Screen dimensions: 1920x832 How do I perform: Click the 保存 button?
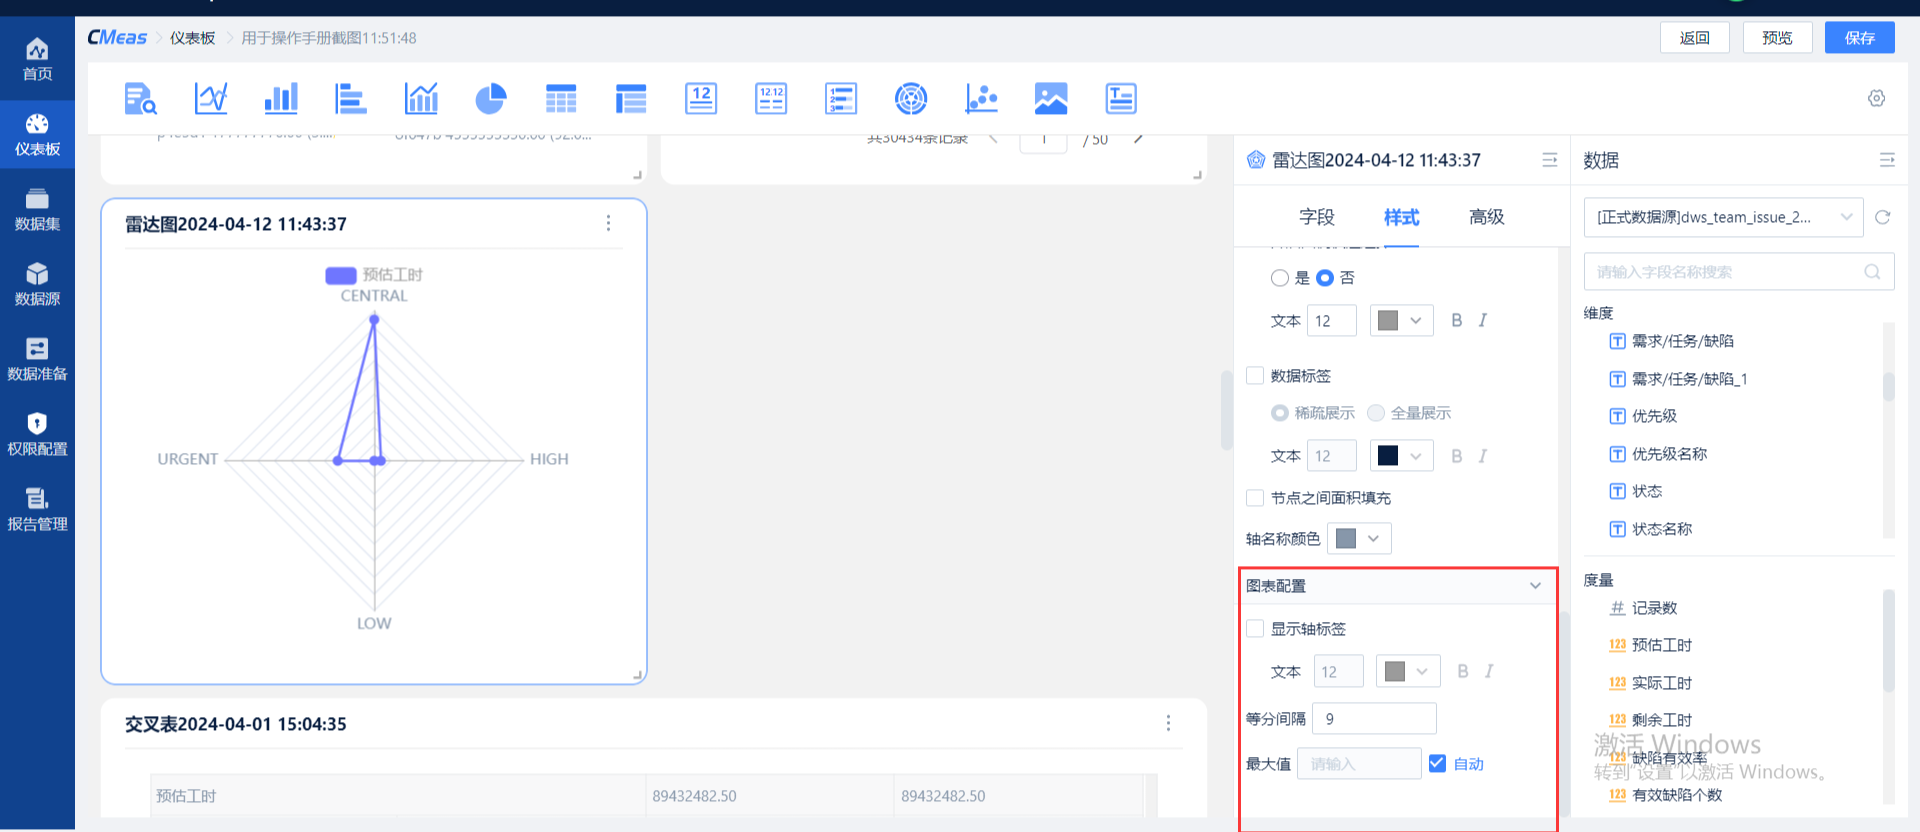tap(1860, 38)
